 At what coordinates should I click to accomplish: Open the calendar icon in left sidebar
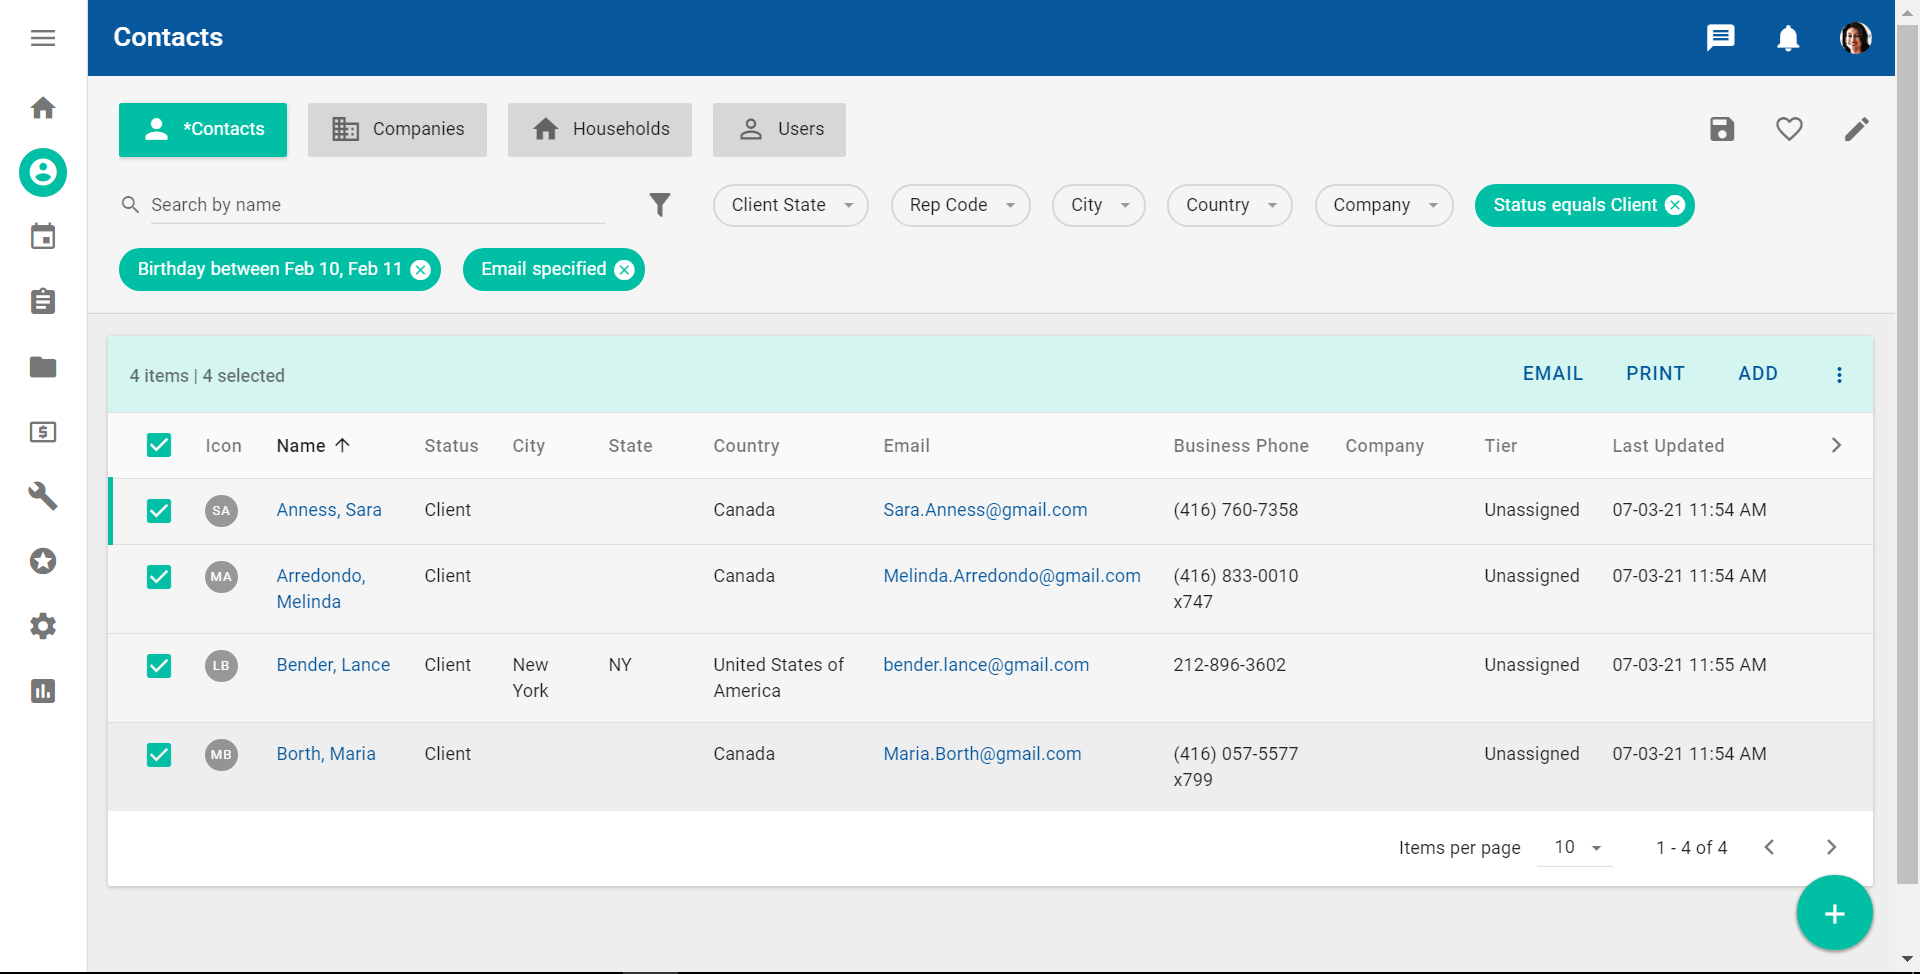click(43, 237)
